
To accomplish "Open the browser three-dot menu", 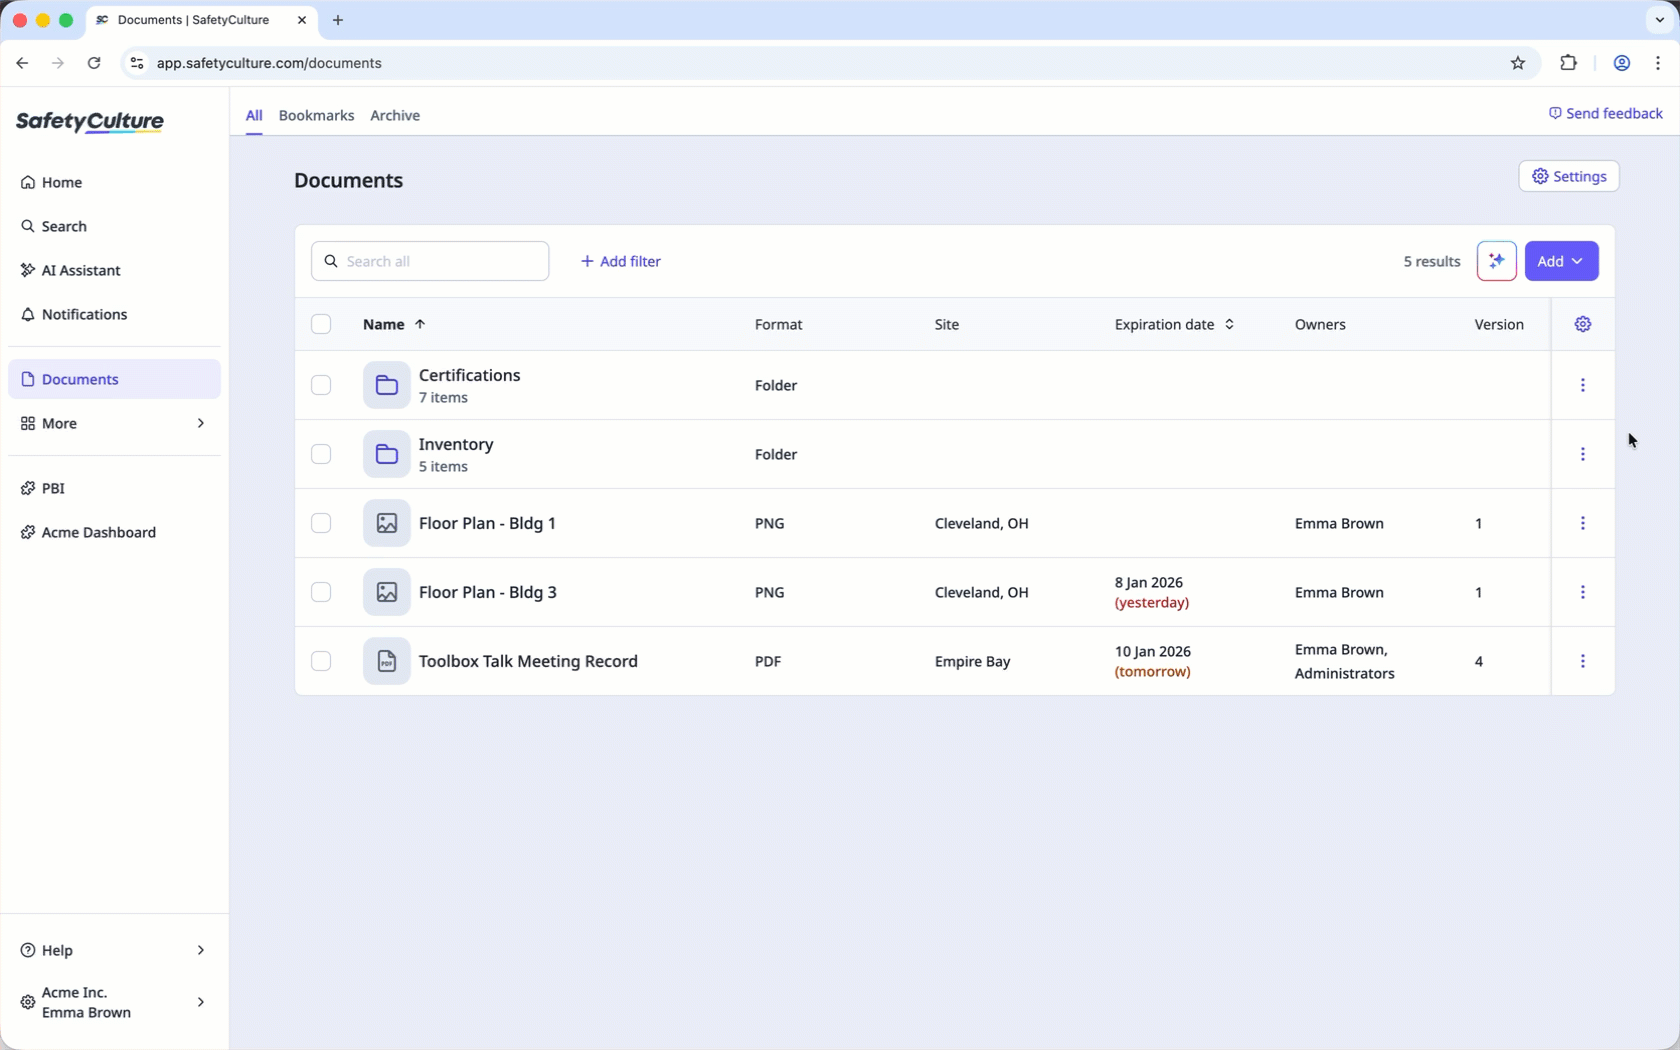I will pos(1658,63).
